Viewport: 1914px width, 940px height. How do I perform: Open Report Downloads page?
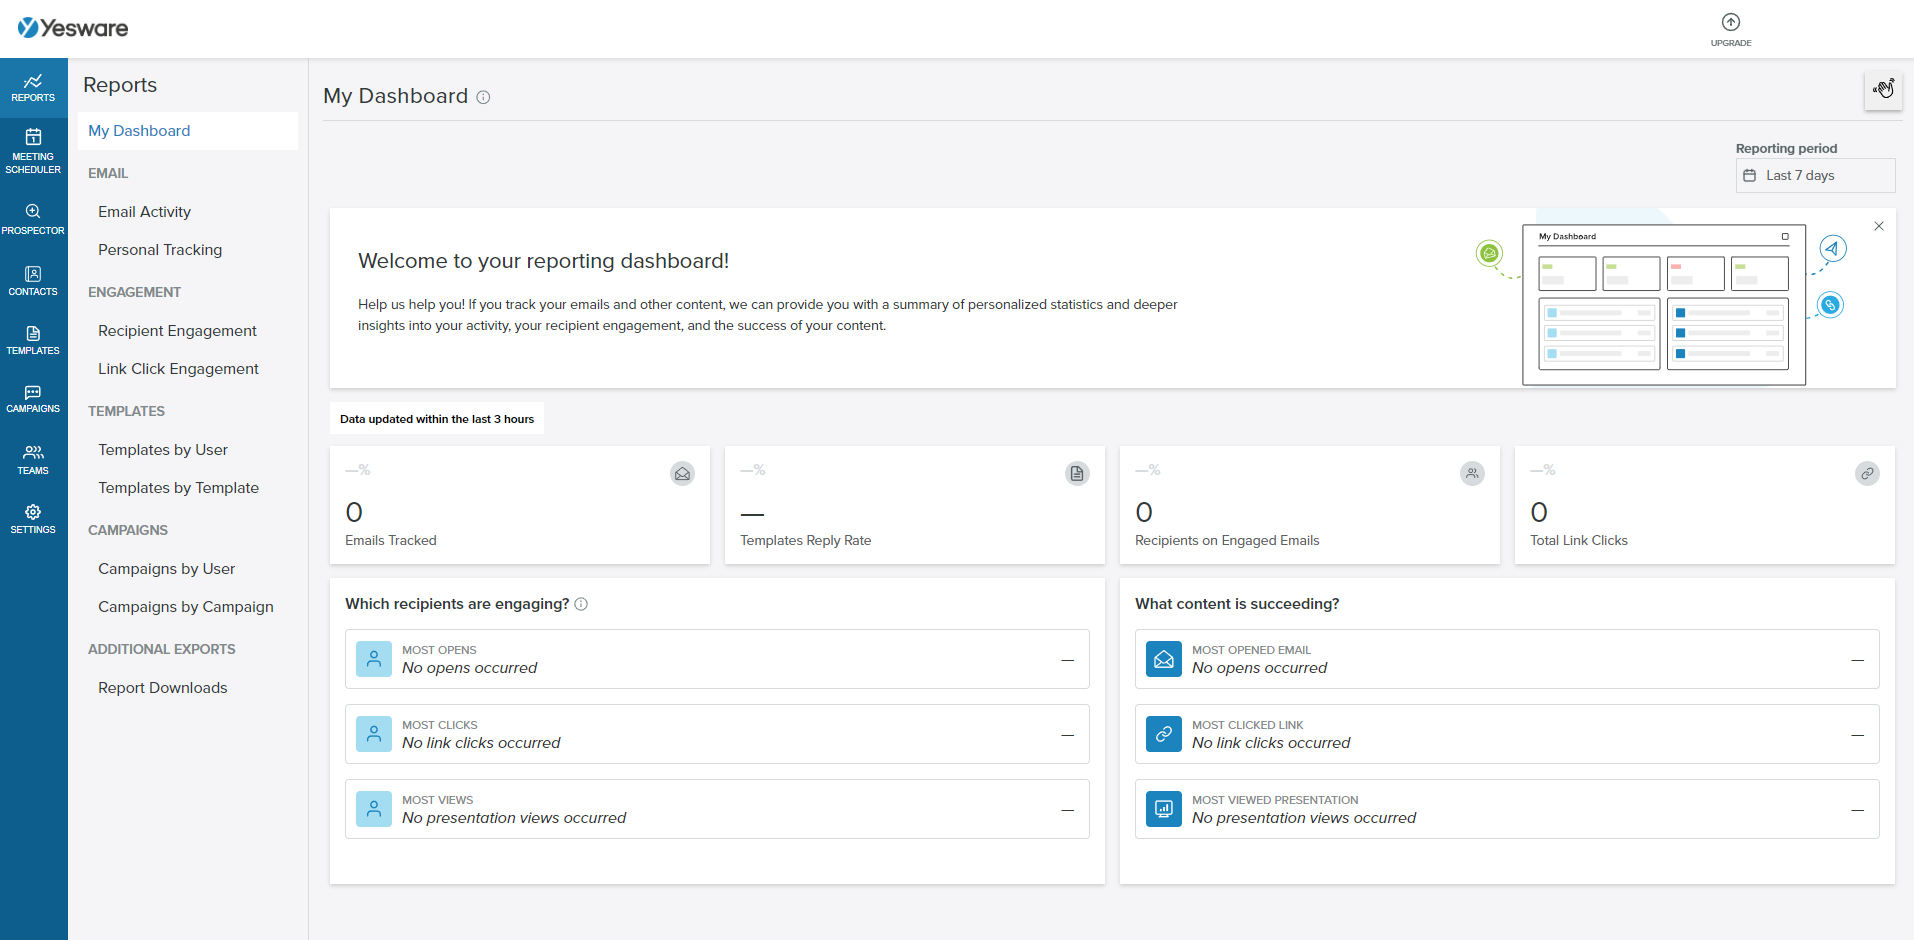click(163, 688)
